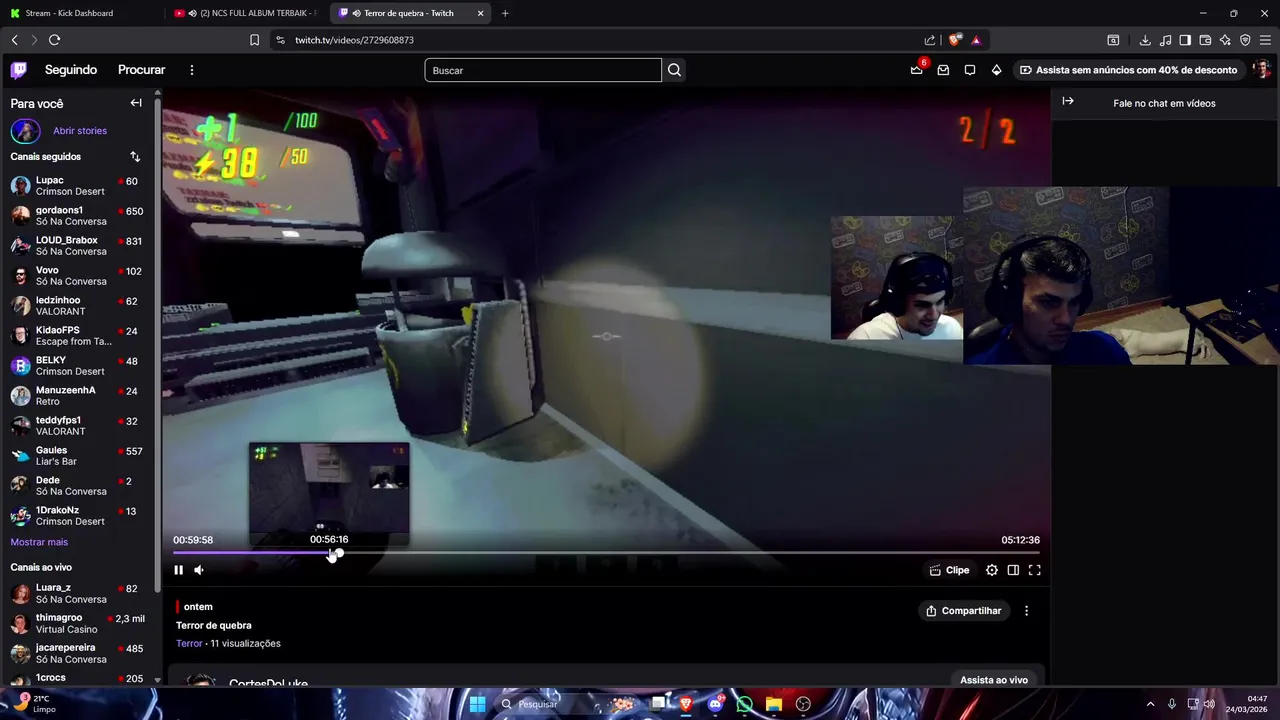Collapse the video chat panel
1280x720 pixels.
pyautogui.click(x=1068, y=101)
